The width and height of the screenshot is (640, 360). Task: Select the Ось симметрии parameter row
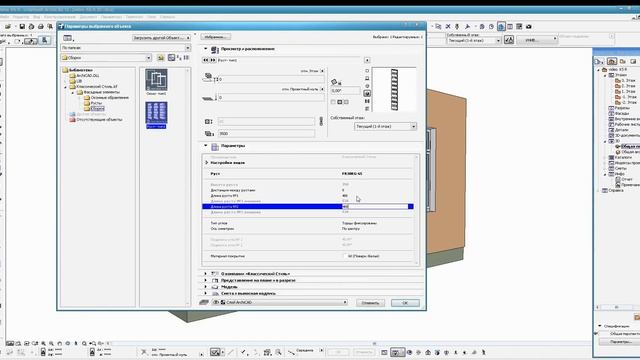(308, 229)
